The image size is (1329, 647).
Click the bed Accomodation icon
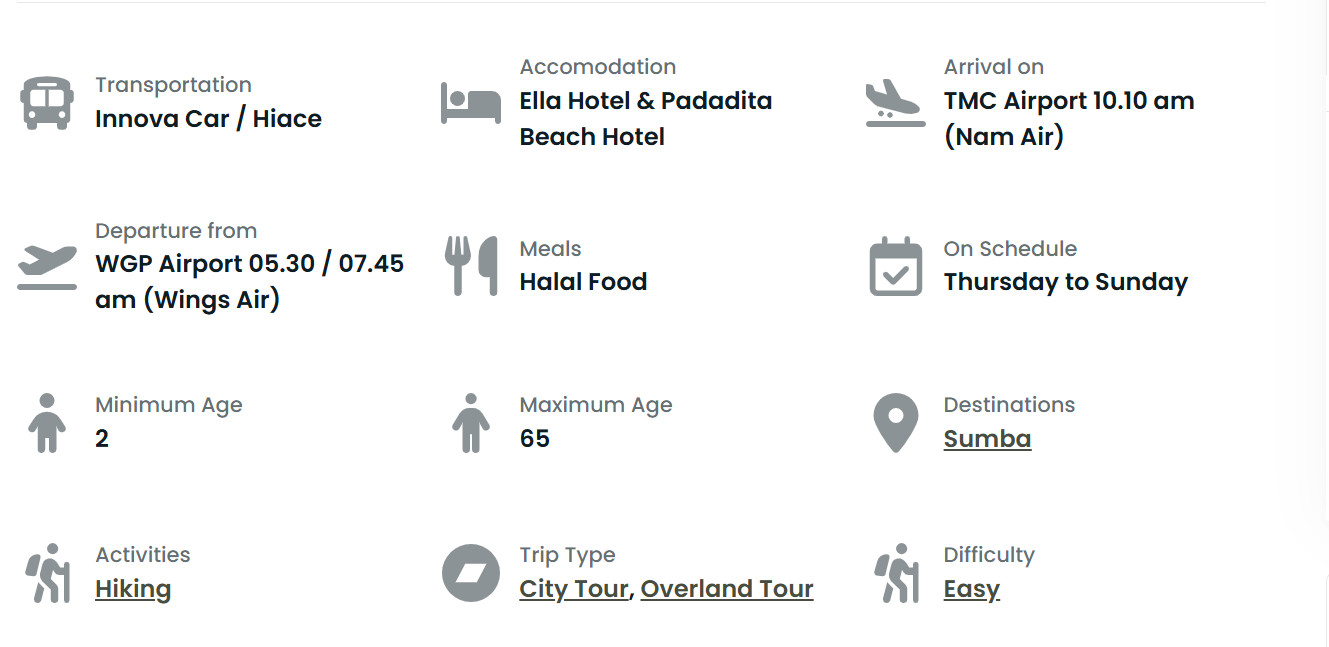pos(471,103)
